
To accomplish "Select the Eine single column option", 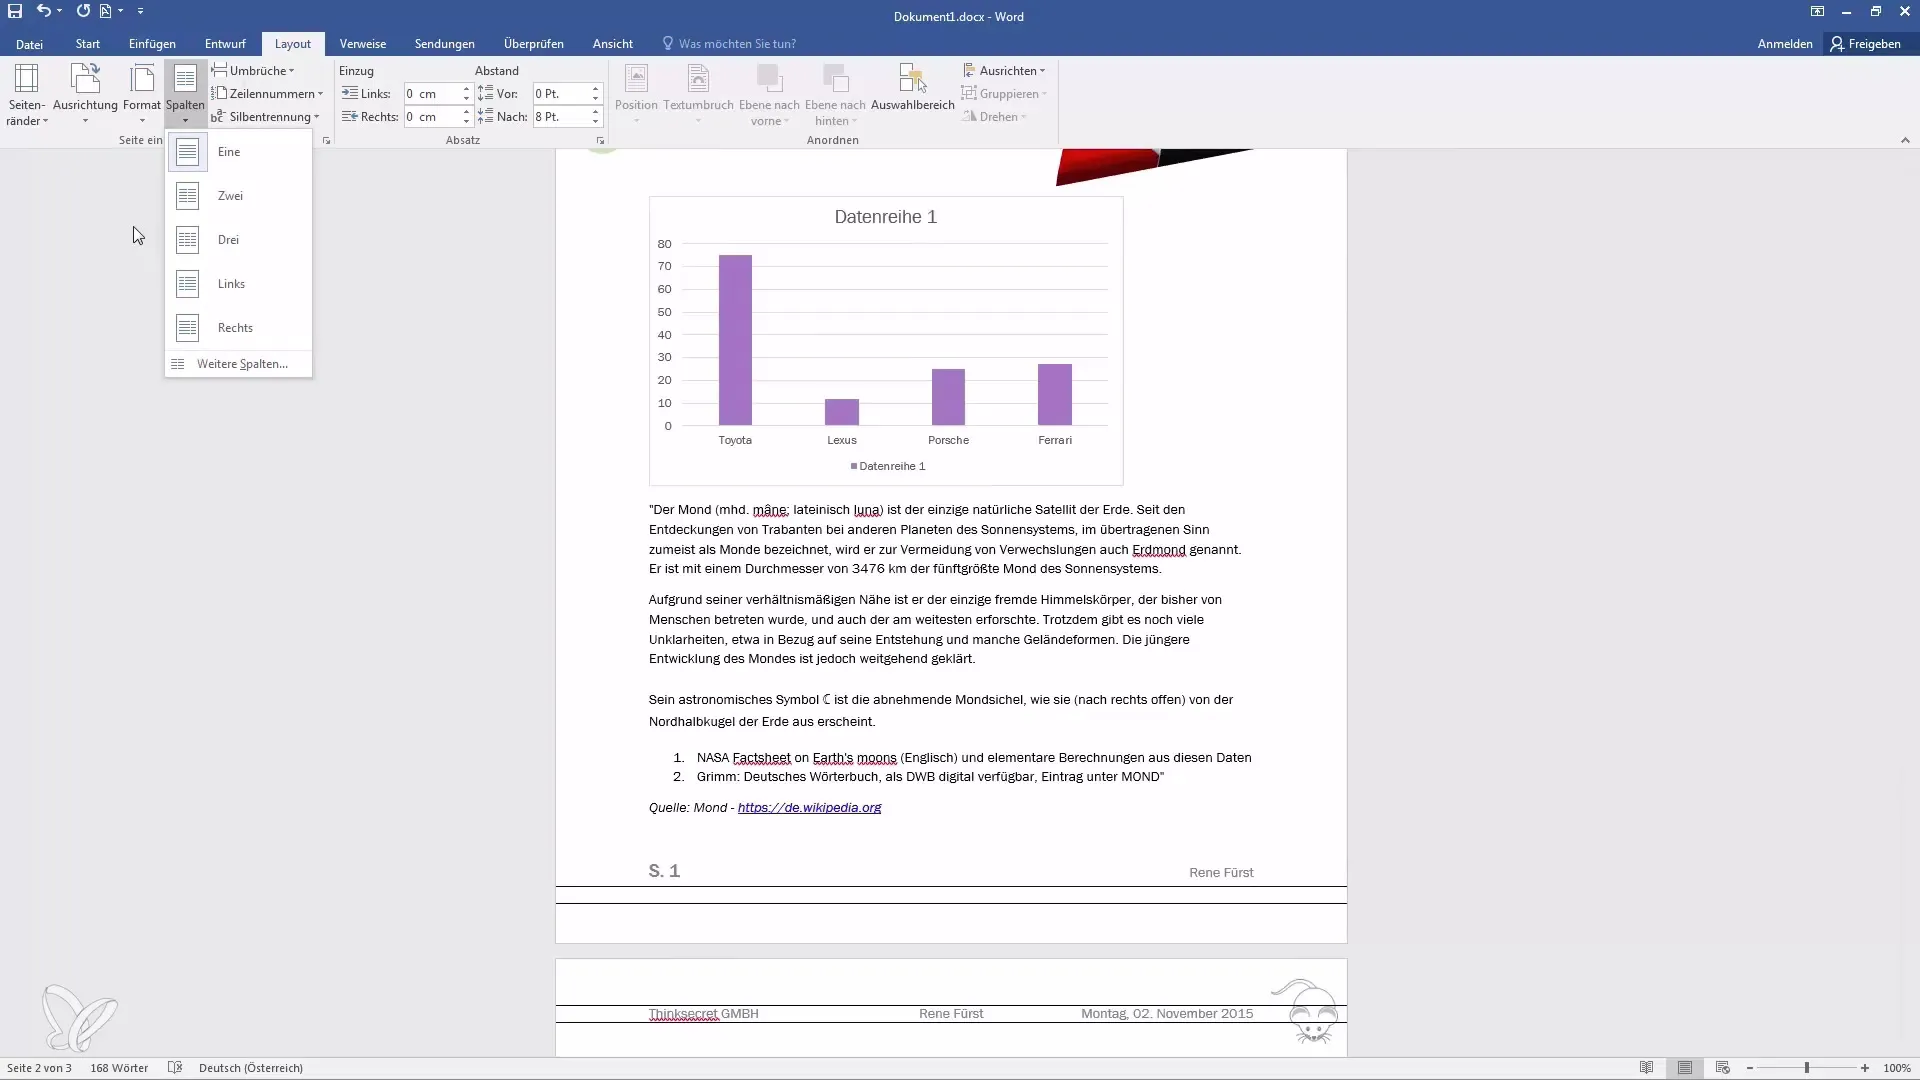I will (x=238, y=152).
